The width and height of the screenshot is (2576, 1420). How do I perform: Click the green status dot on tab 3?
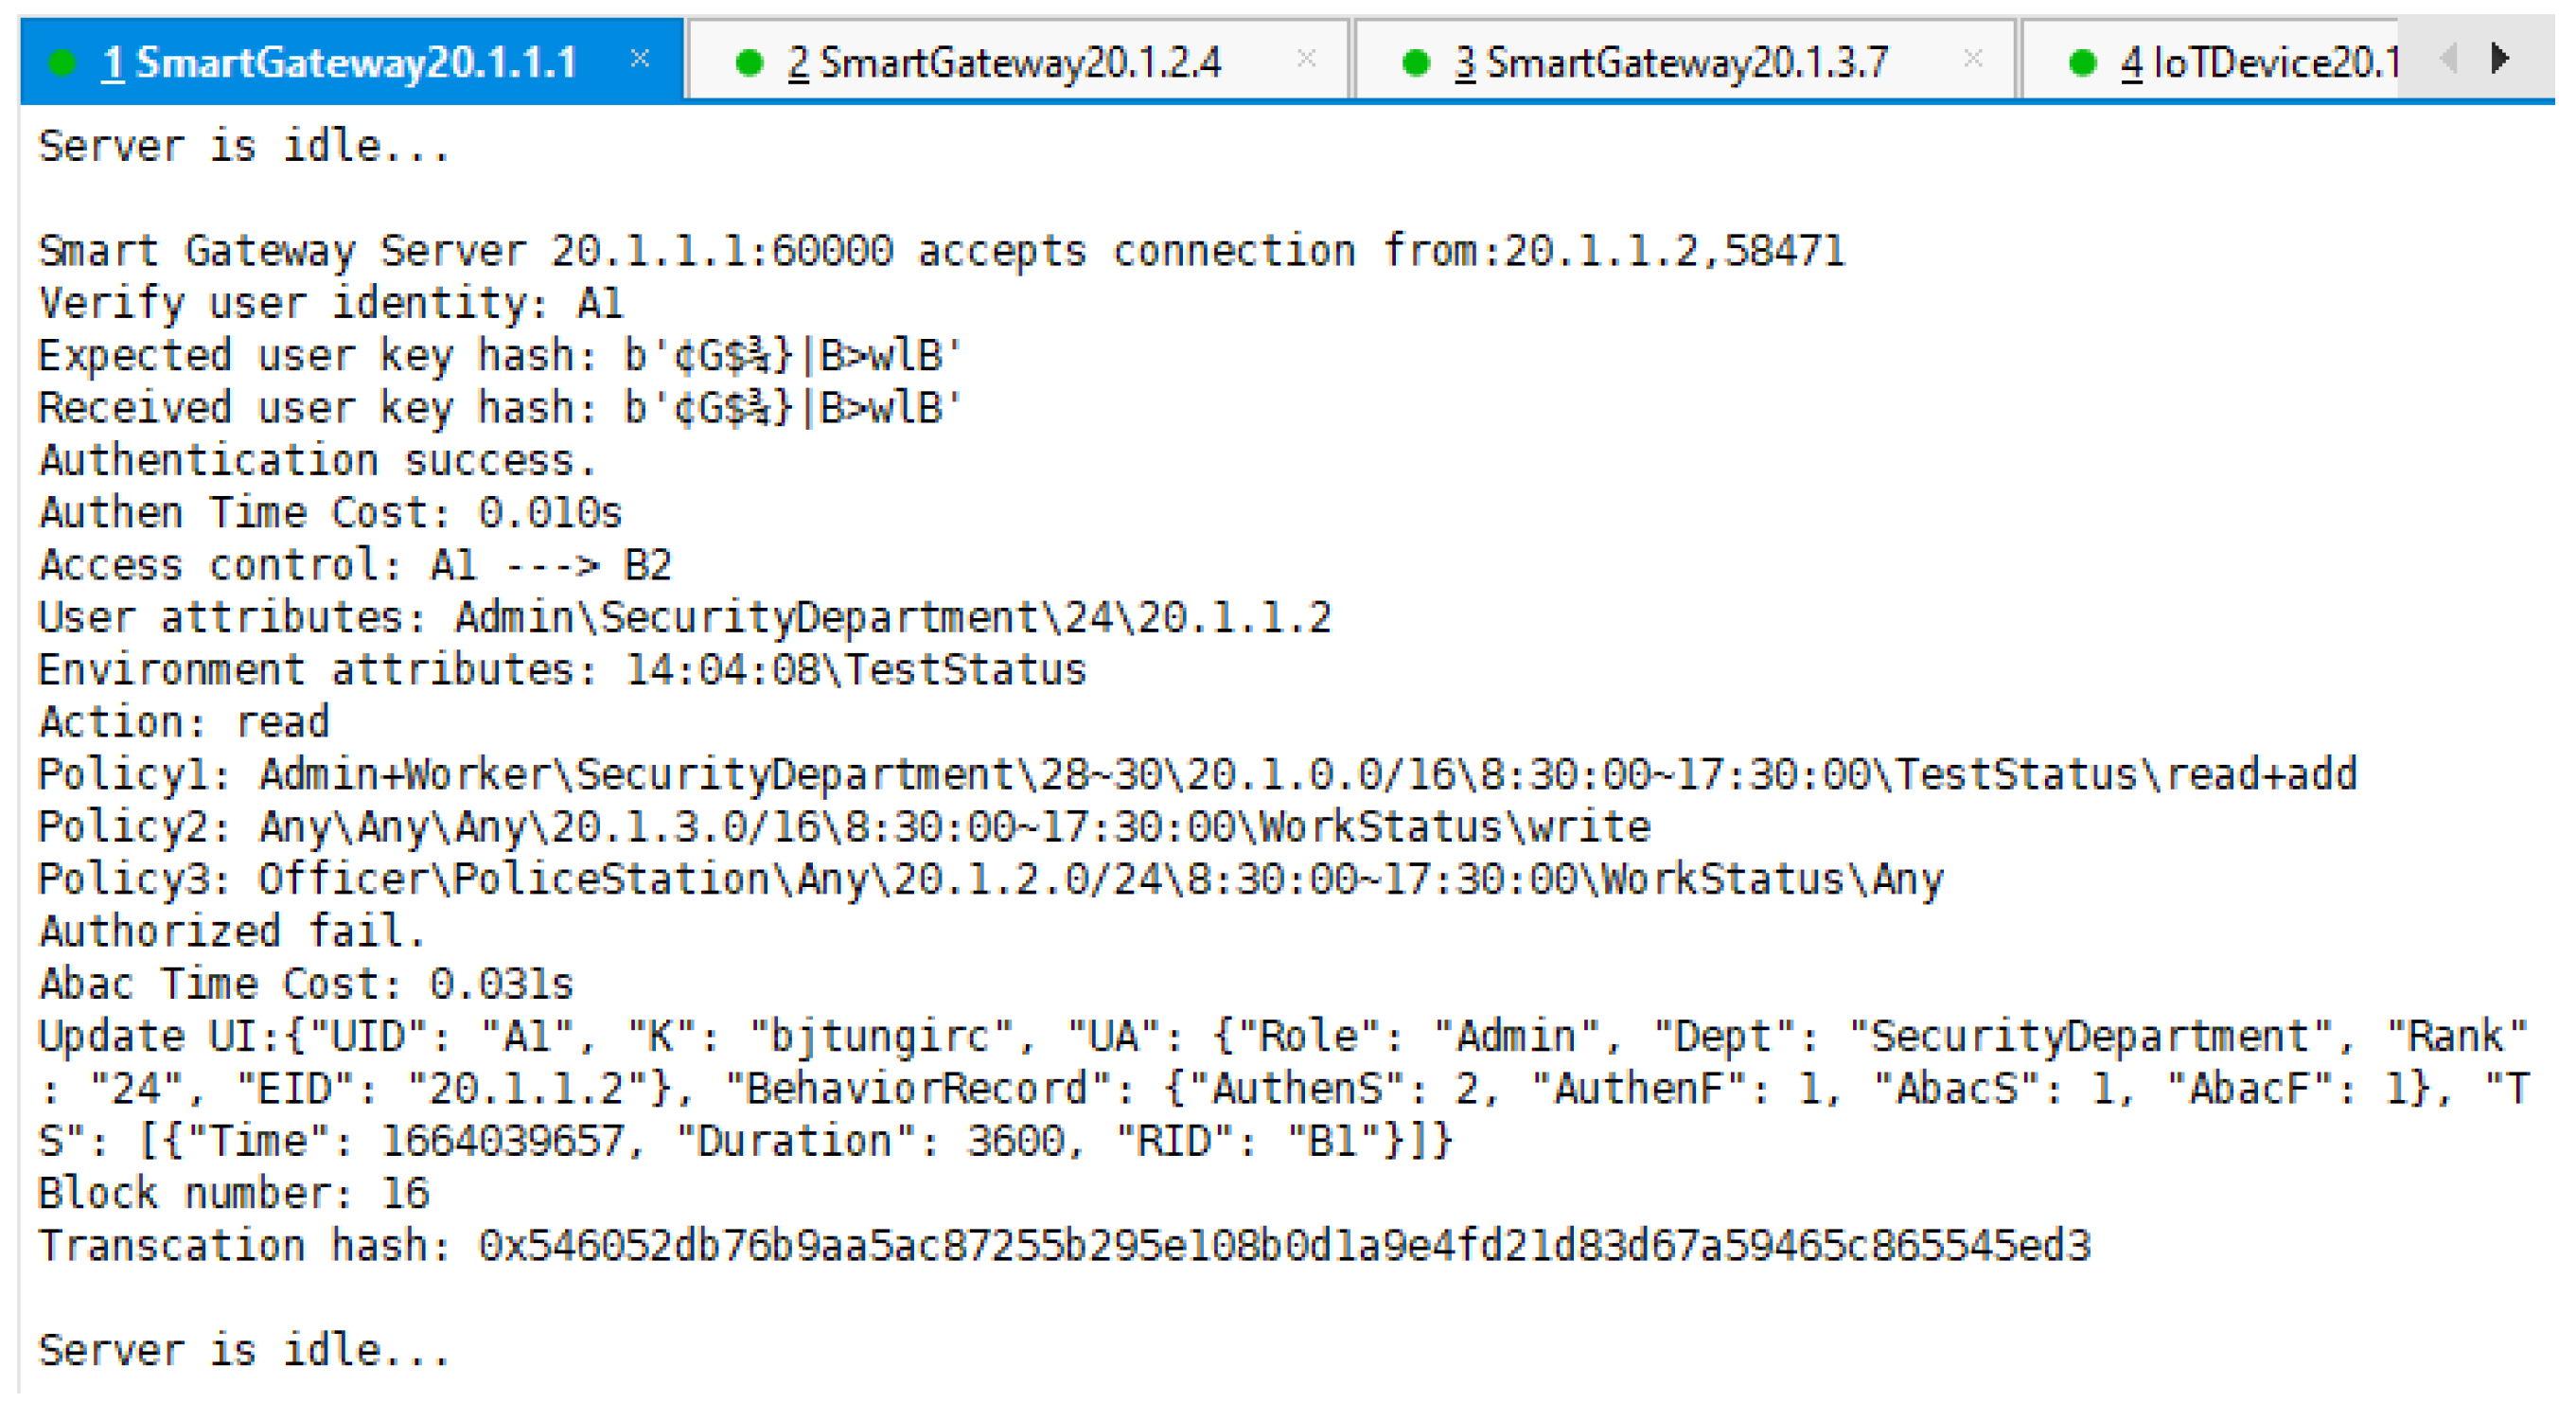(x=1415, y=63)
